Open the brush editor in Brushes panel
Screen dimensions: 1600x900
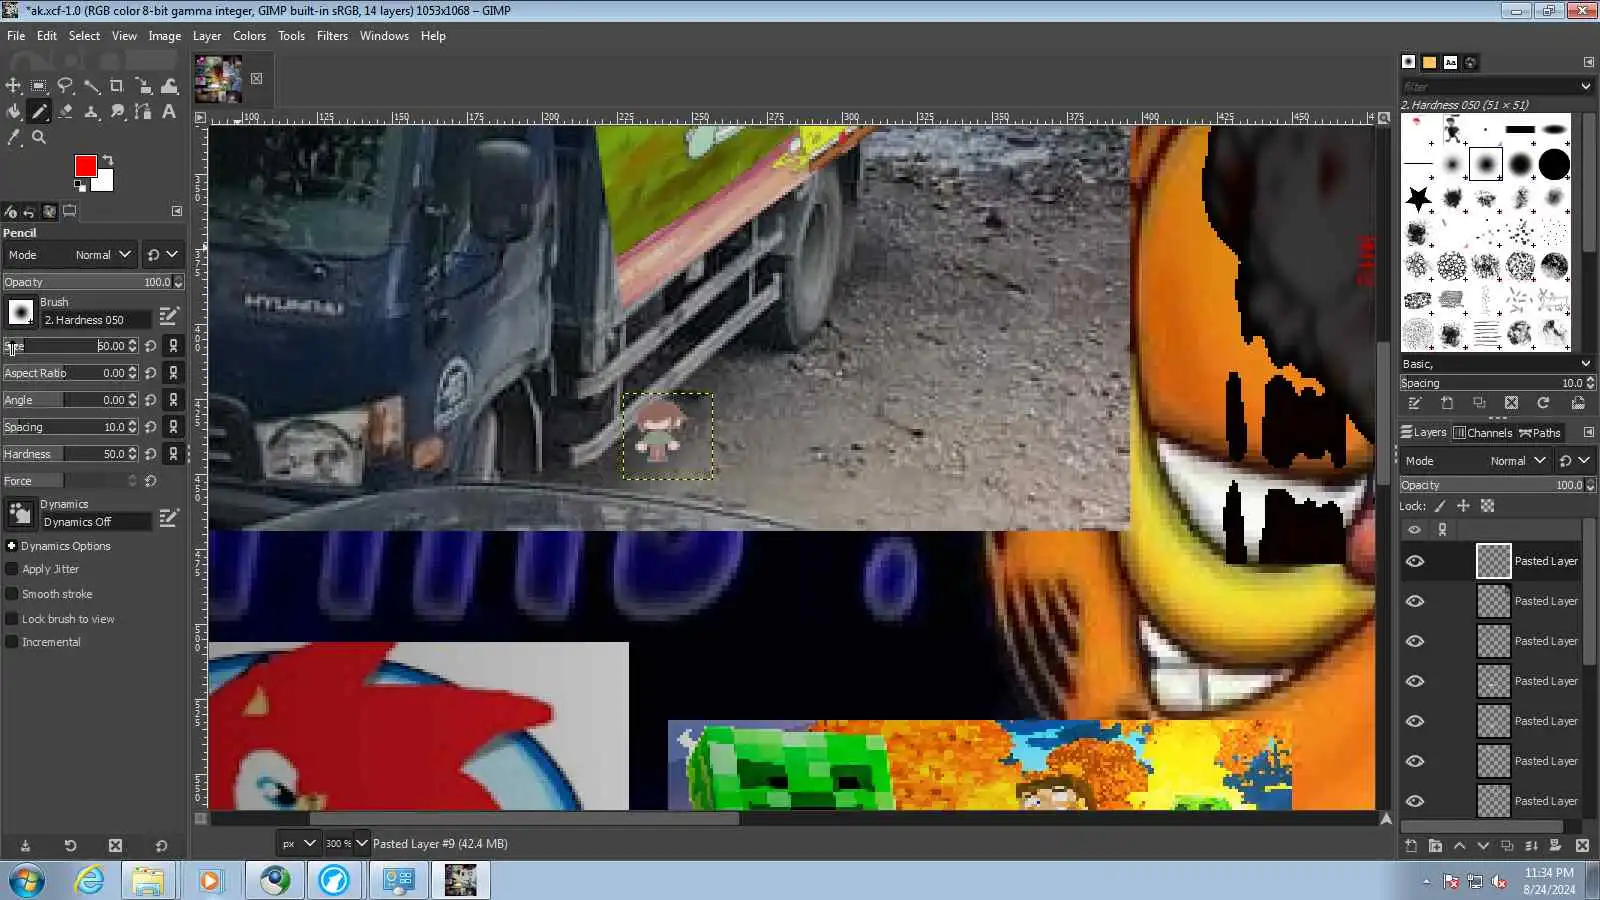coord(1415,403)
